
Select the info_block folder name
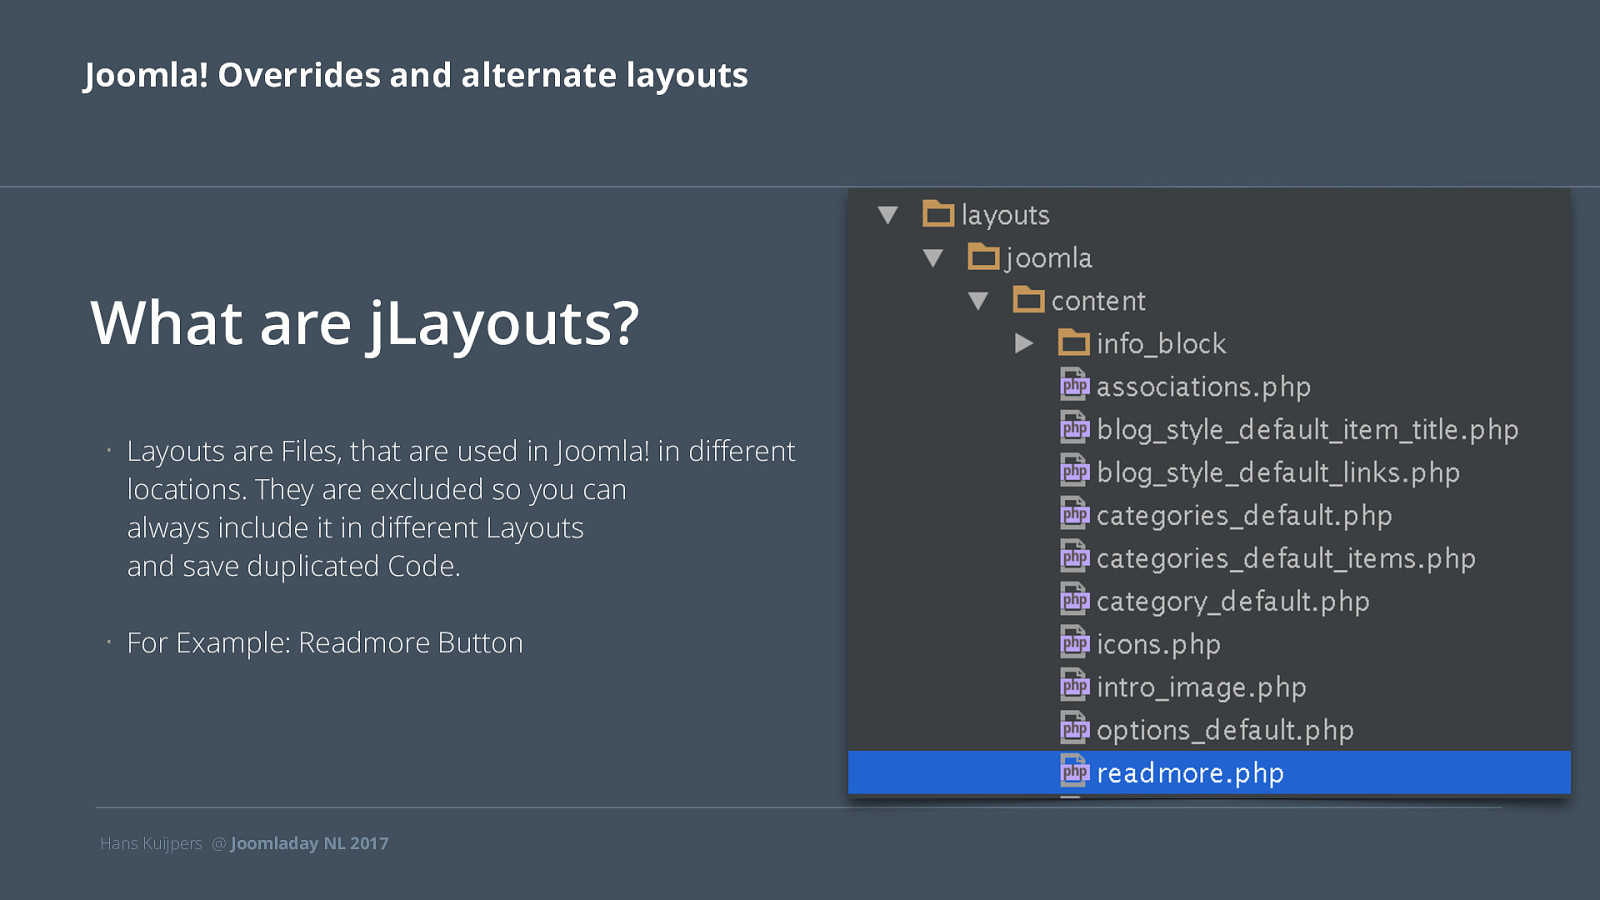pos(1161,344)
